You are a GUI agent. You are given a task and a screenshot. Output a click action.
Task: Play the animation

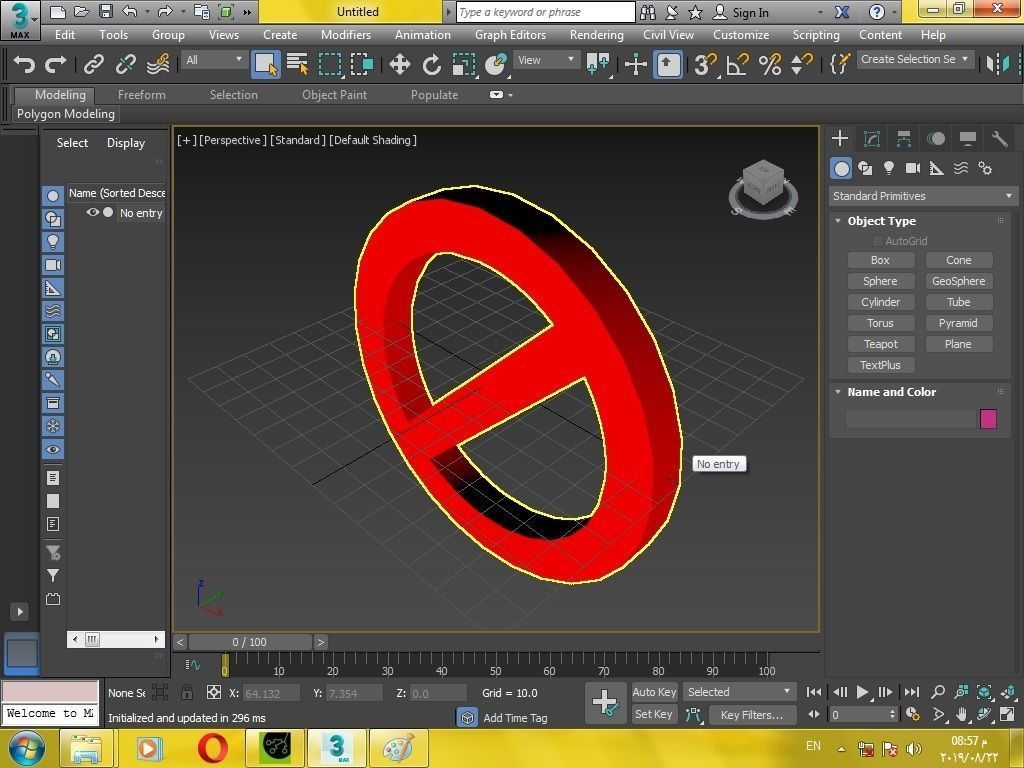863,692
